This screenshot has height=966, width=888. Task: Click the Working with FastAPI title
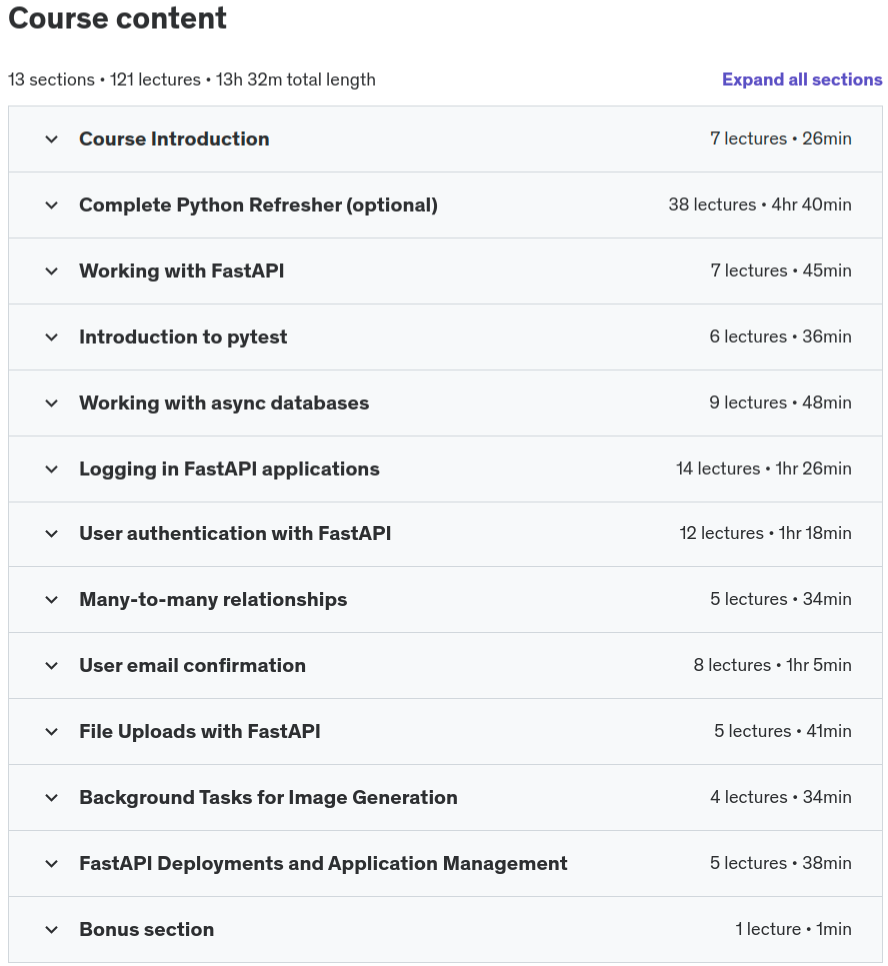[x=182, y=270]
